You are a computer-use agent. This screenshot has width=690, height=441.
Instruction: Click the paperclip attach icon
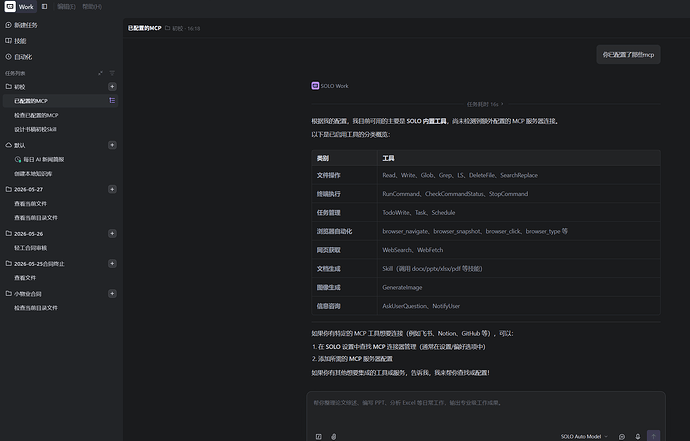(x=334, y=437)
